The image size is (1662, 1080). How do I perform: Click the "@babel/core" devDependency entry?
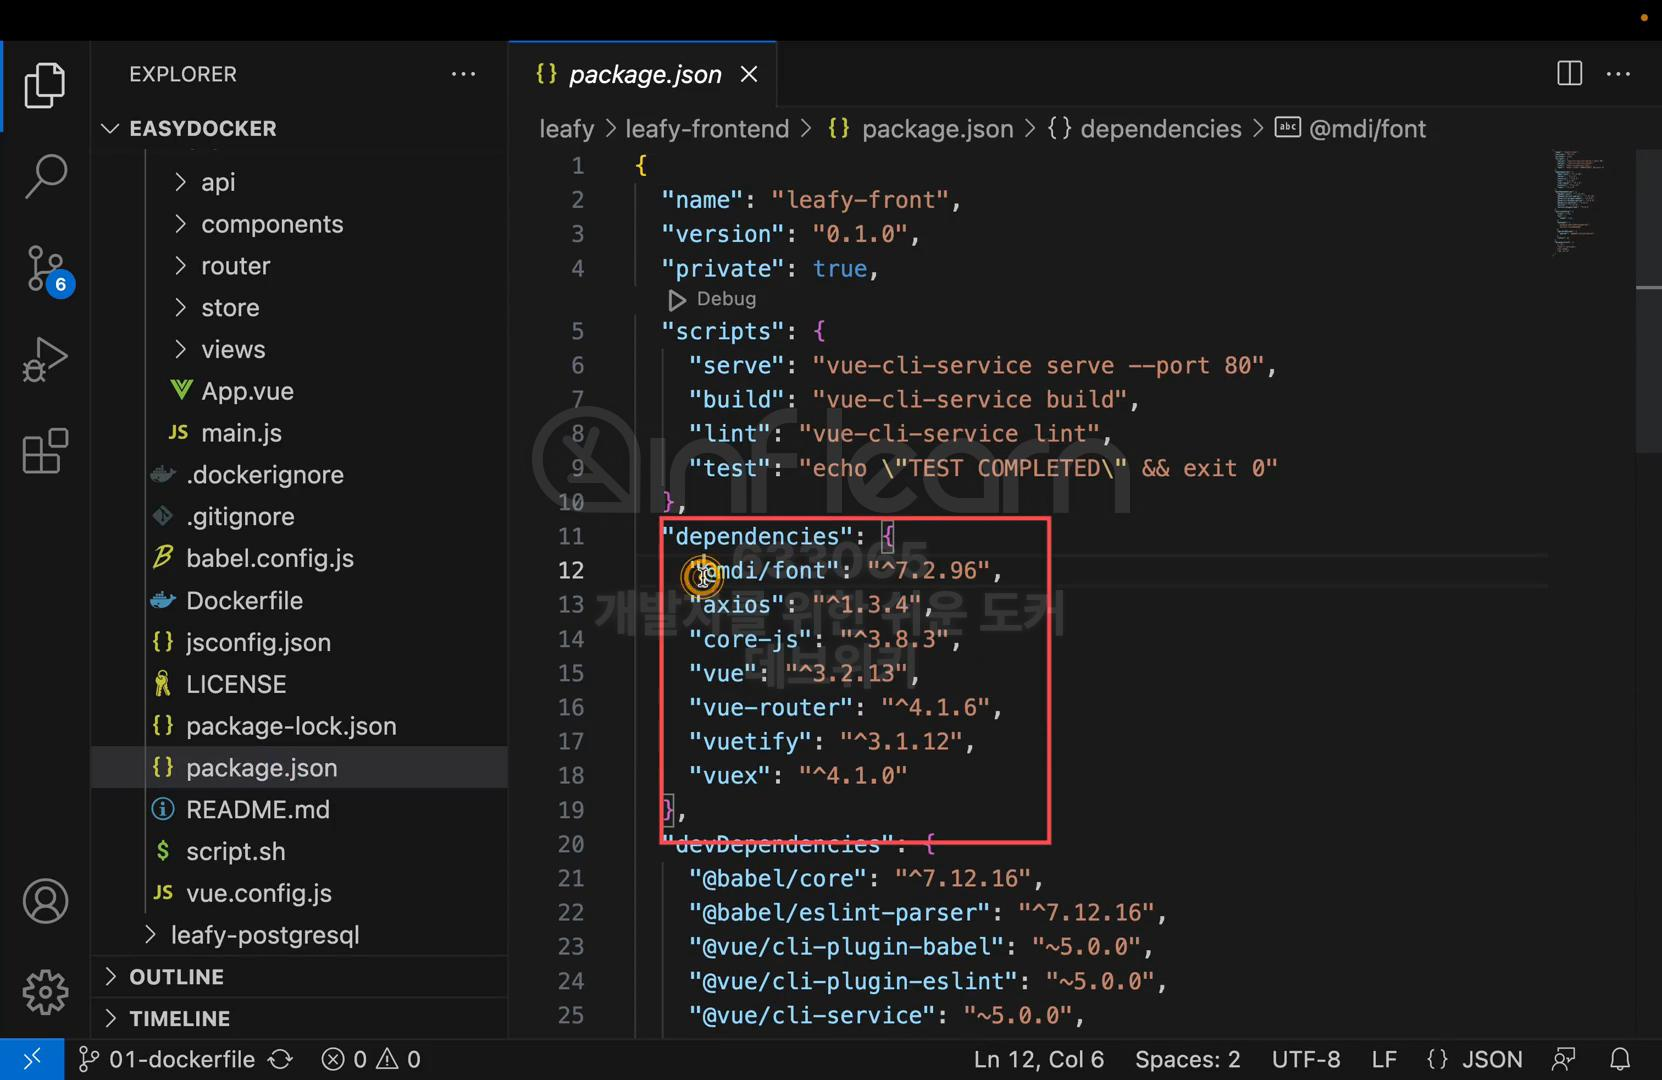click(866, 879)
